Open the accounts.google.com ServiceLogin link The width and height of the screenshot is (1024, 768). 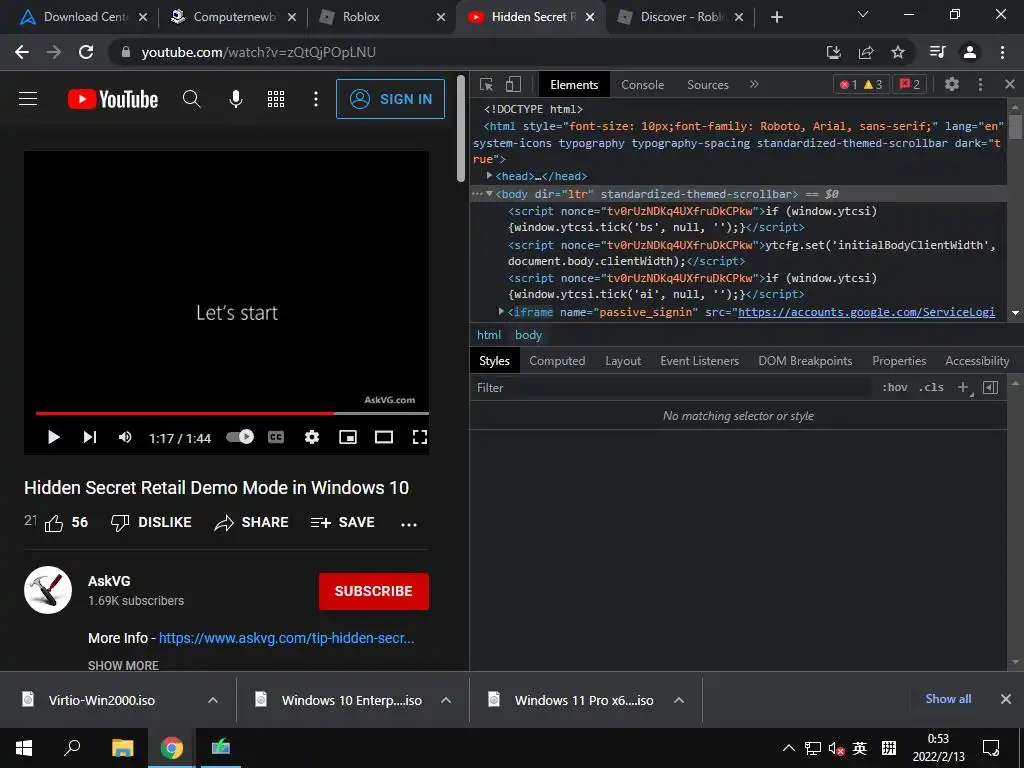[867, 312]
